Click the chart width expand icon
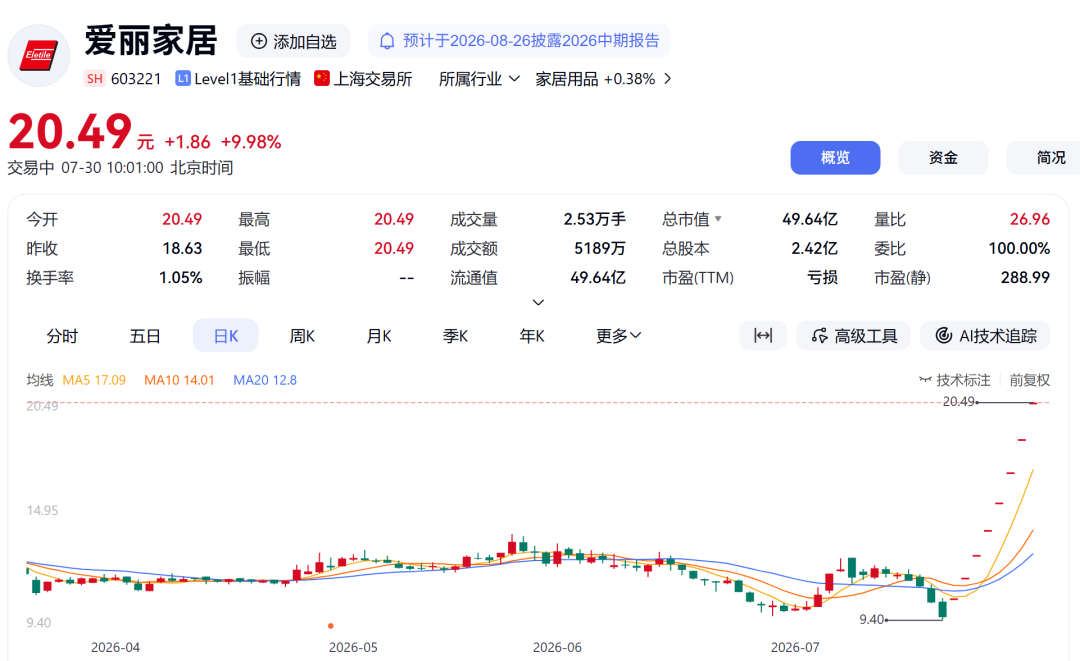 pyautogui.click(x=763, y=335)
